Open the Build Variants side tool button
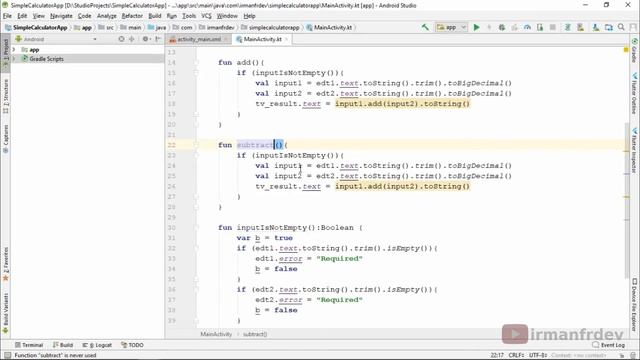Image resolution: width=640 pixels, height=360 pixels. coord(6,313)
